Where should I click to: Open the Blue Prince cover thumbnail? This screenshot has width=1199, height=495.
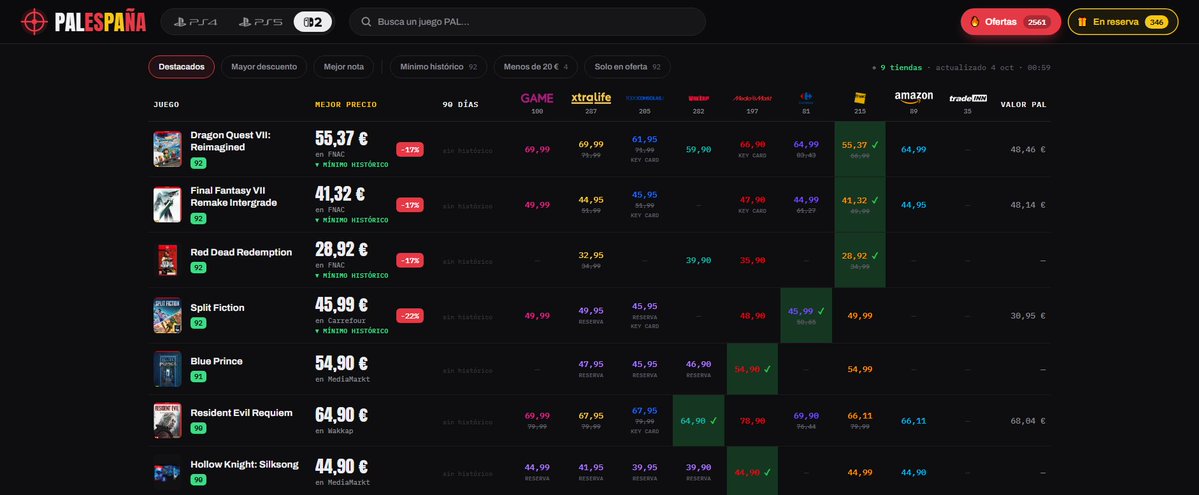pos(167,369)
